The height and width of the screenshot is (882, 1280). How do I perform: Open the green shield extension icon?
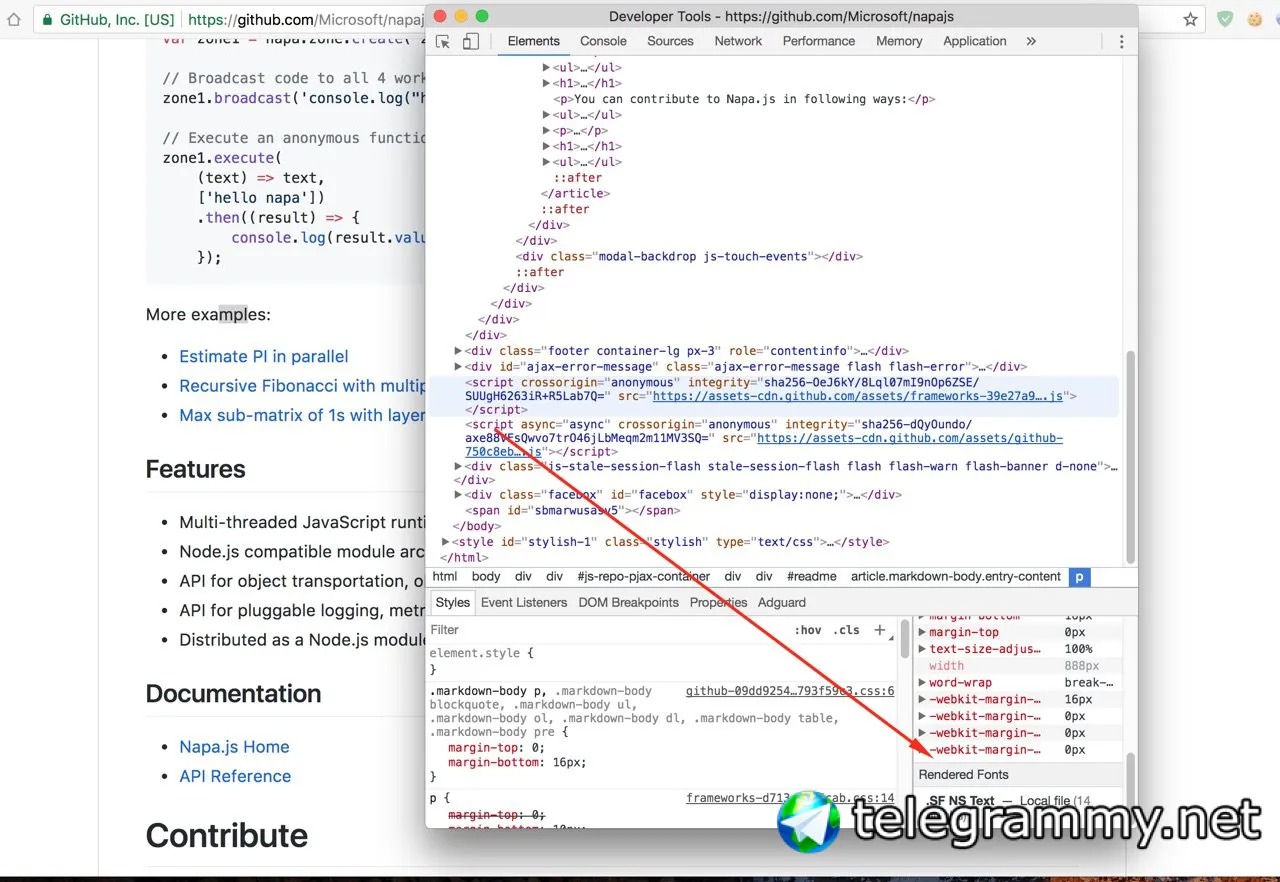pos(1225,19)
